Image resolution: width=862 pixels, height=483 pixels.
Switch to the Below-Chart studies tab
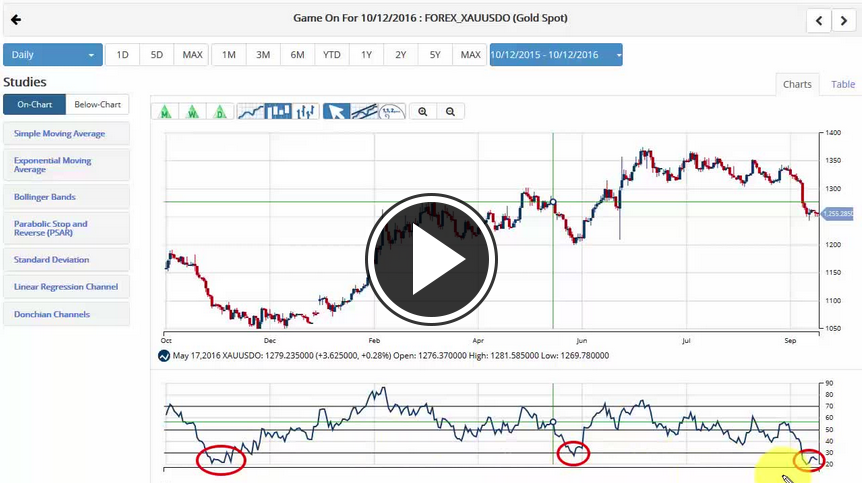click(97, 104)
